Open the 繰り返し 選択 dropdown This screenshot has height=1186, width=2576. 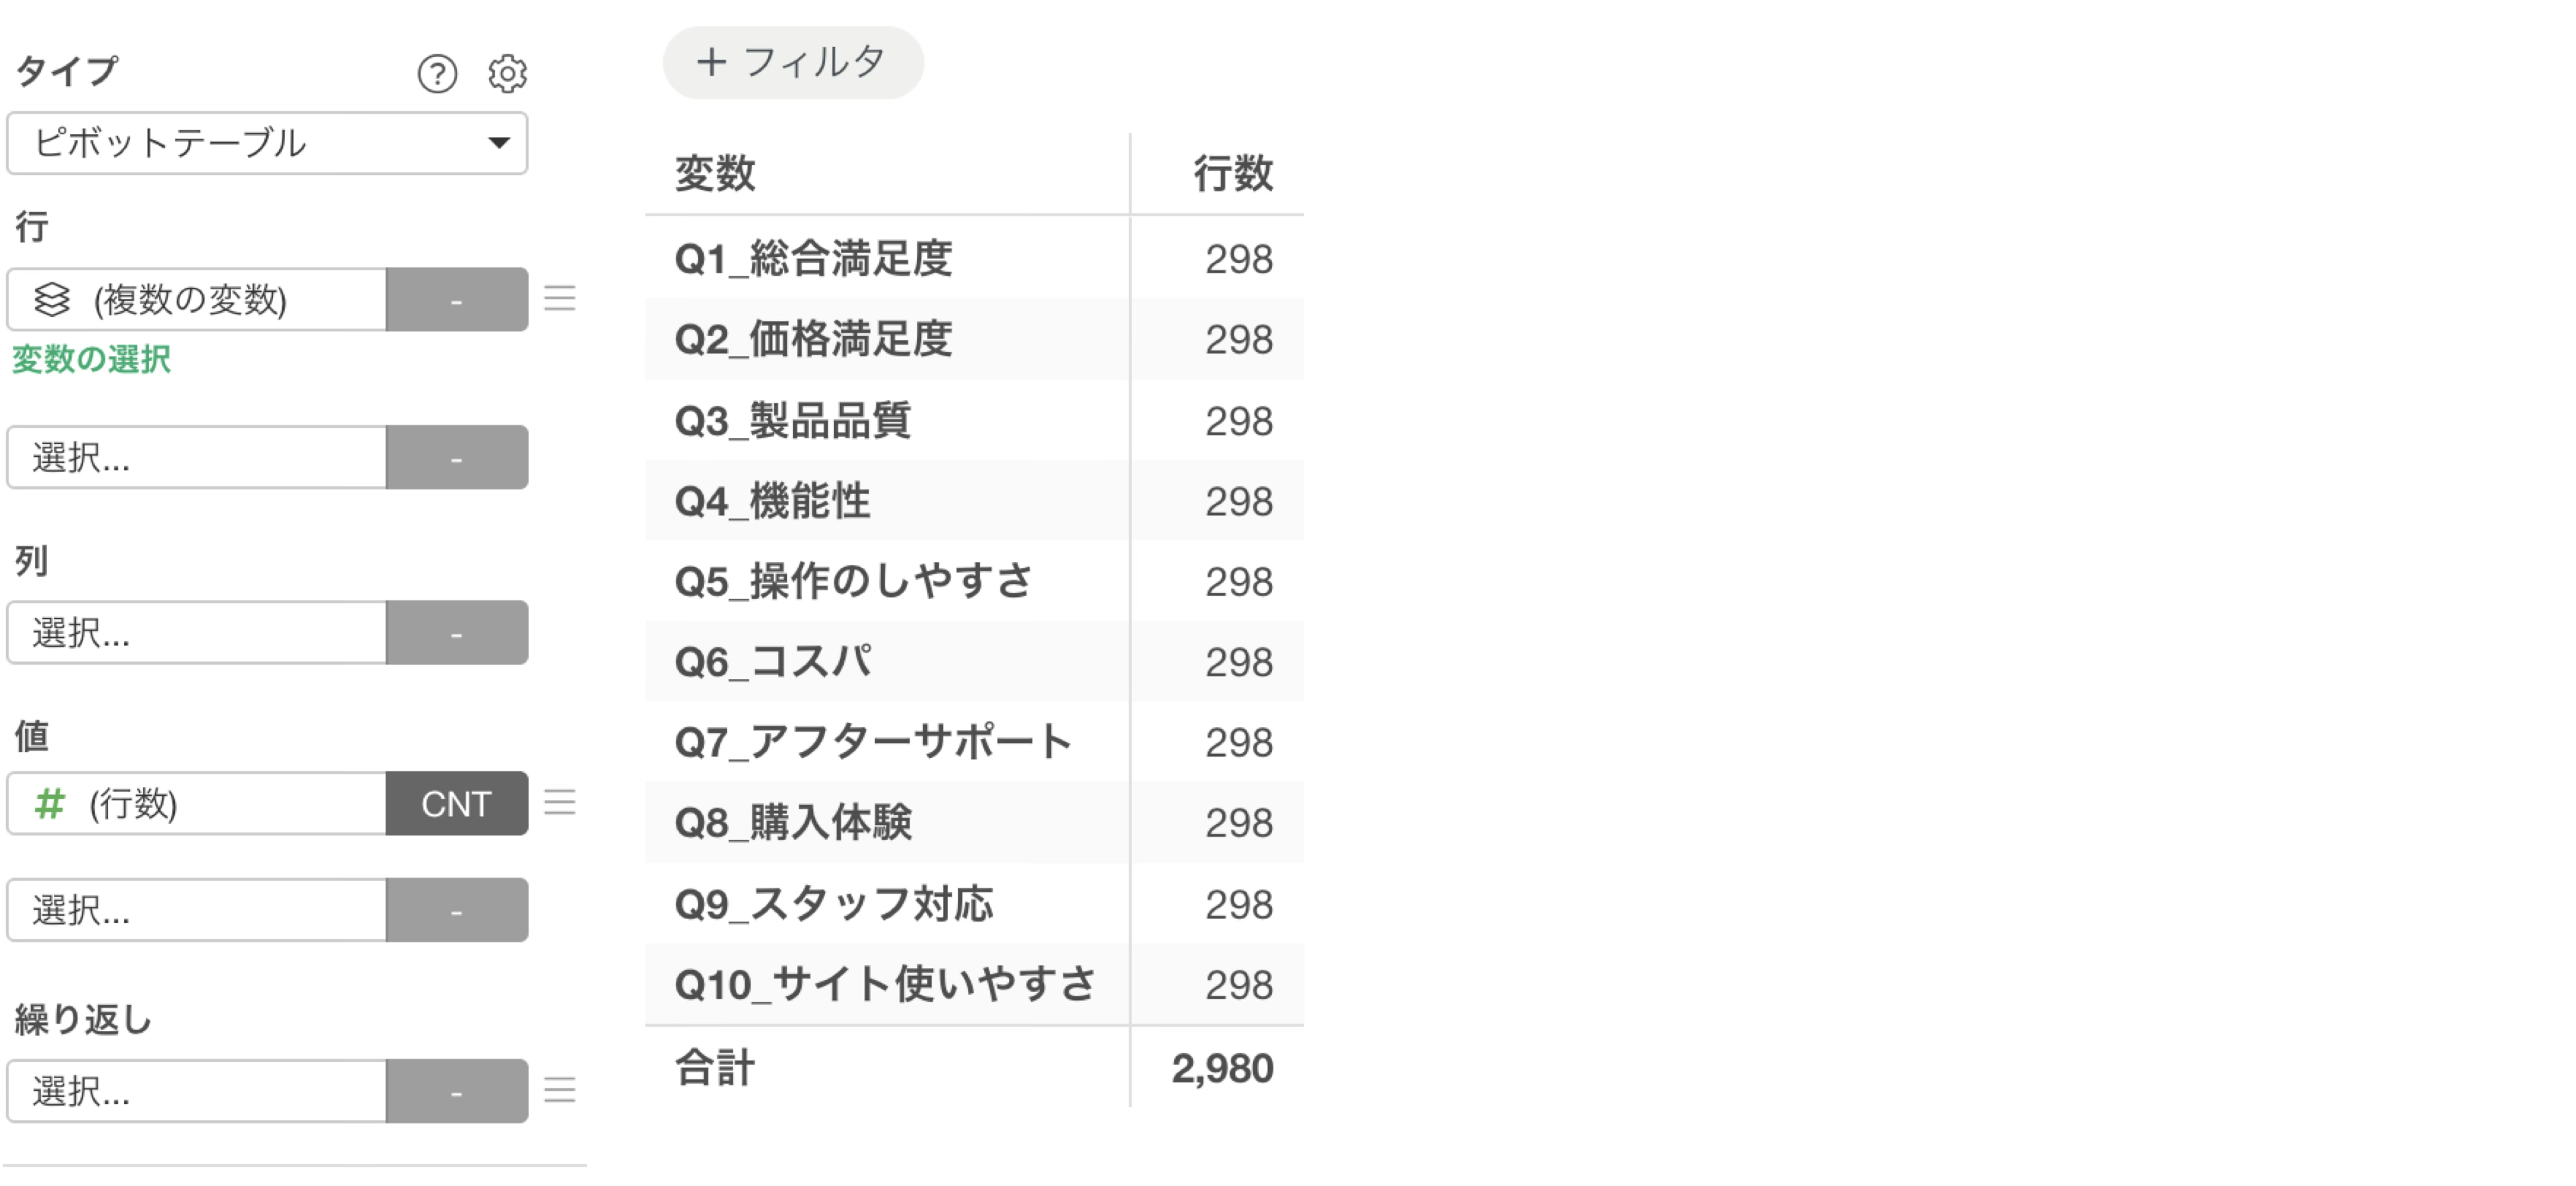click(197, 1091)
